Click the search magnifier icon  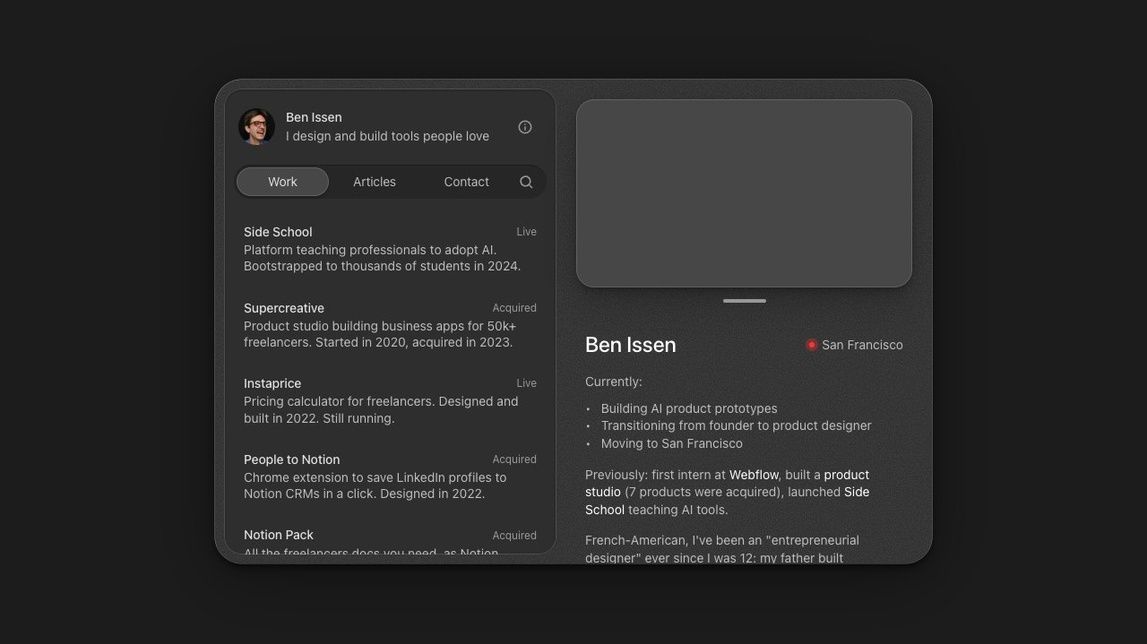pyautogui.click(x=525, y=180)
